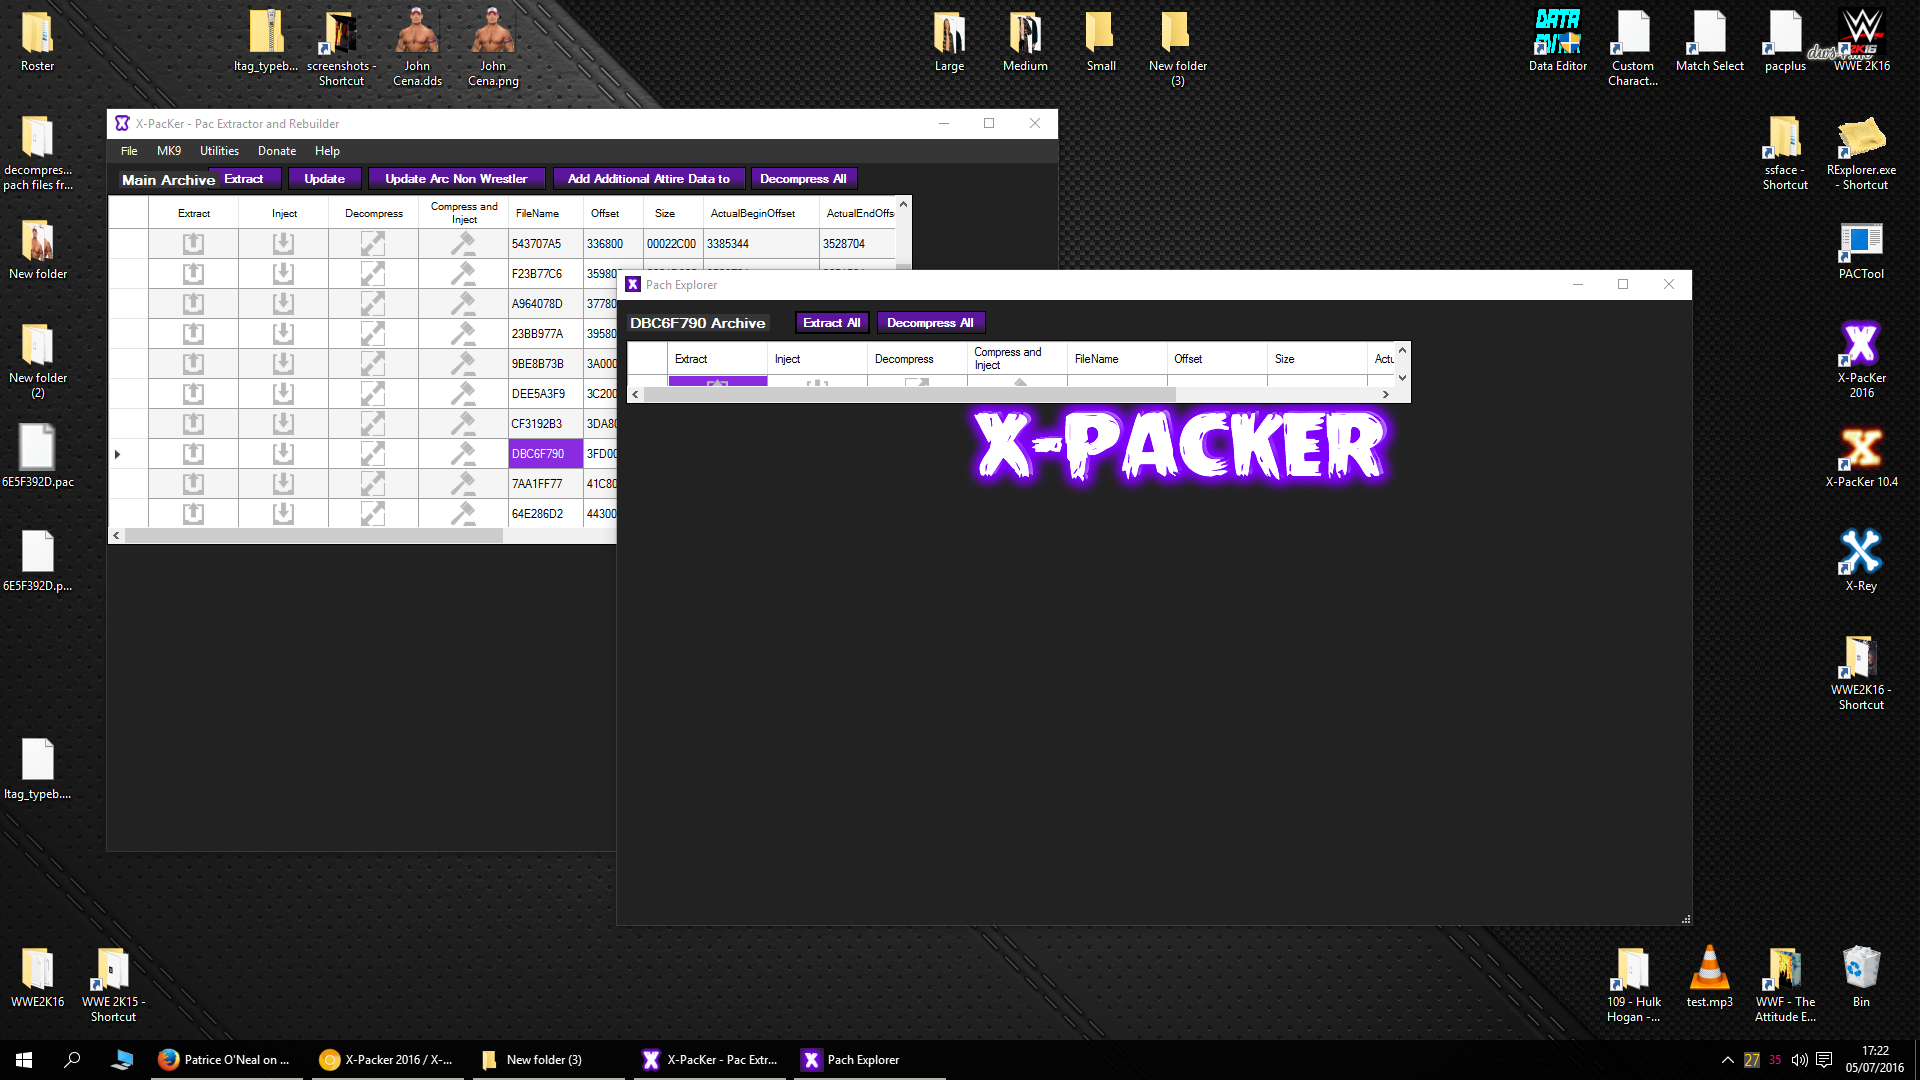Image resolution: width=1920 pixels, height=1080 pixels.
Task: Click FileName column header in main archive
Action: 545,213
